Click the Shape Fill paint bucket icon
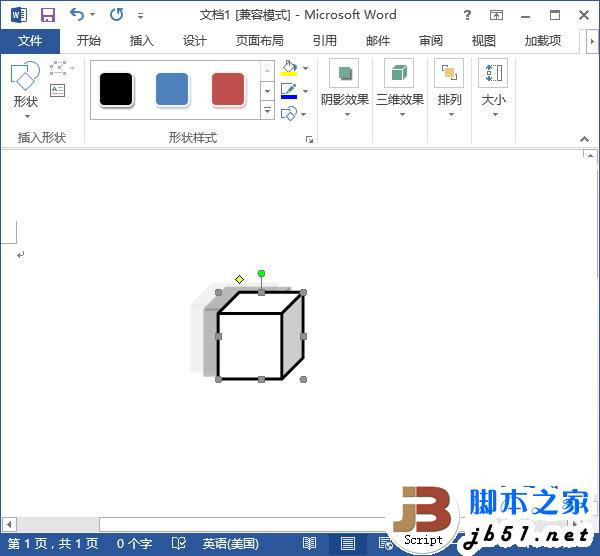Screen dimensions: 600x556 [289, 68]
